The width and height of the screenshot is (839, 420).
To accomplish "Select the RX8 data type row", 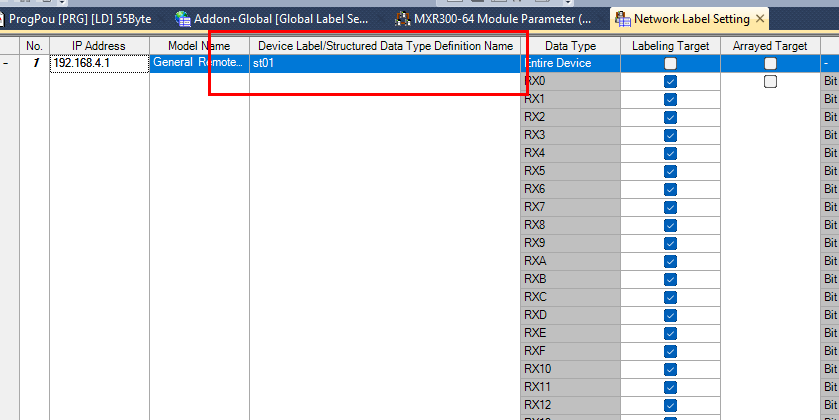I will 569,225.
